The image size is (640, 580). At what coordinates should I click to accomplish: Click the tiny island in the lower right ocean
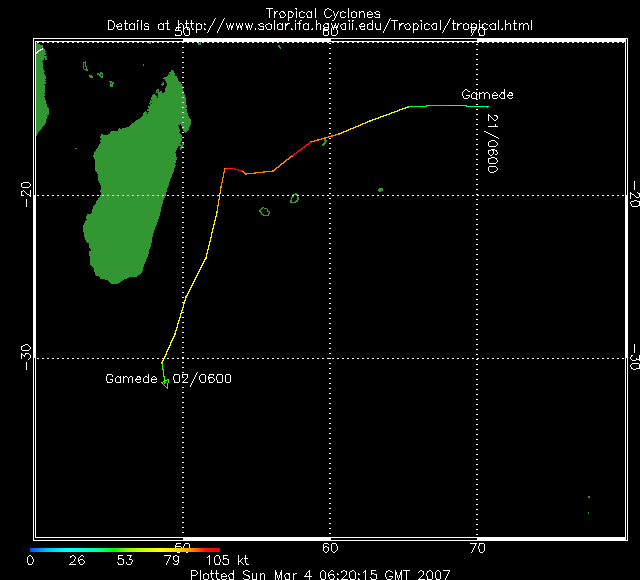point(589,497)
